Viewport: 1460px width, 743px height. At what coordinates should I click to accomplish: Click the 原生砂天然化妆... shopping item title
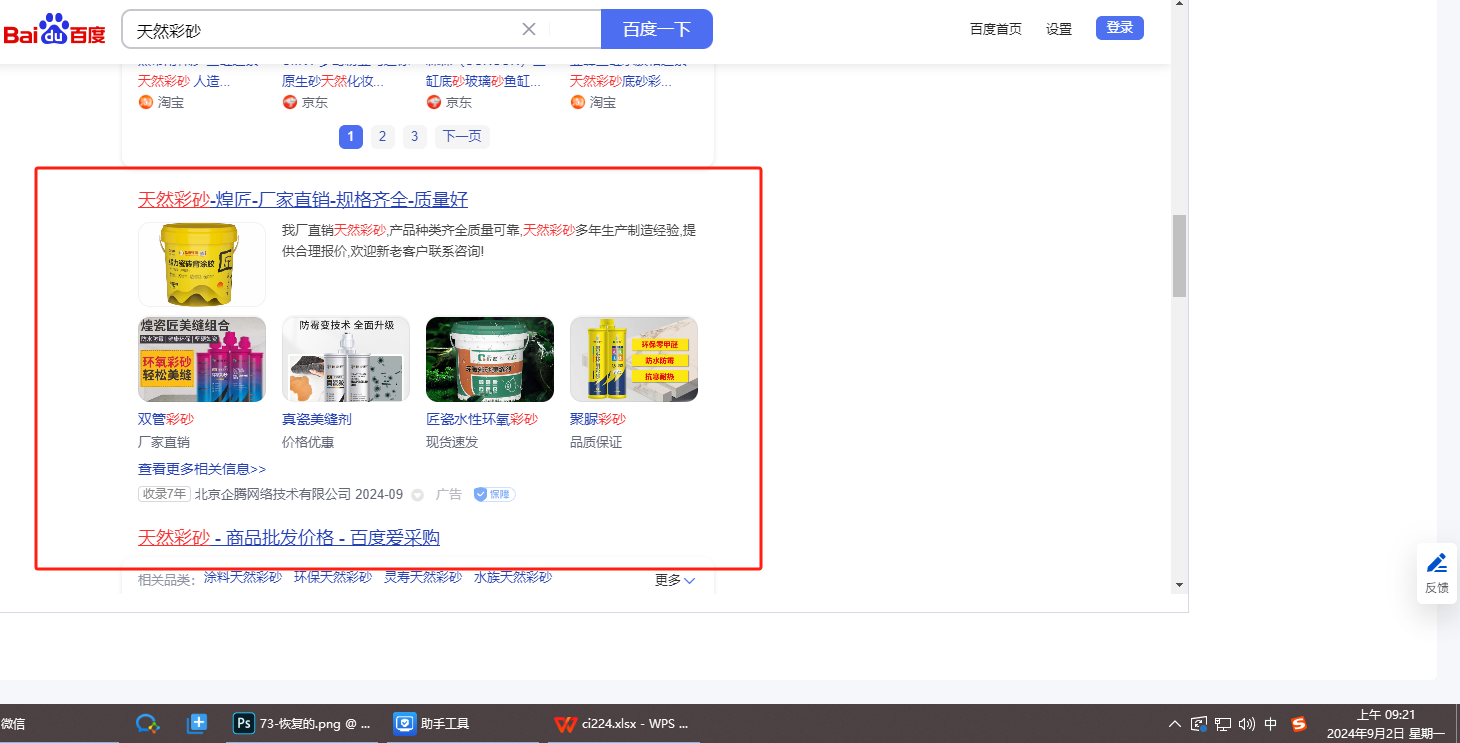coord(333,81)
